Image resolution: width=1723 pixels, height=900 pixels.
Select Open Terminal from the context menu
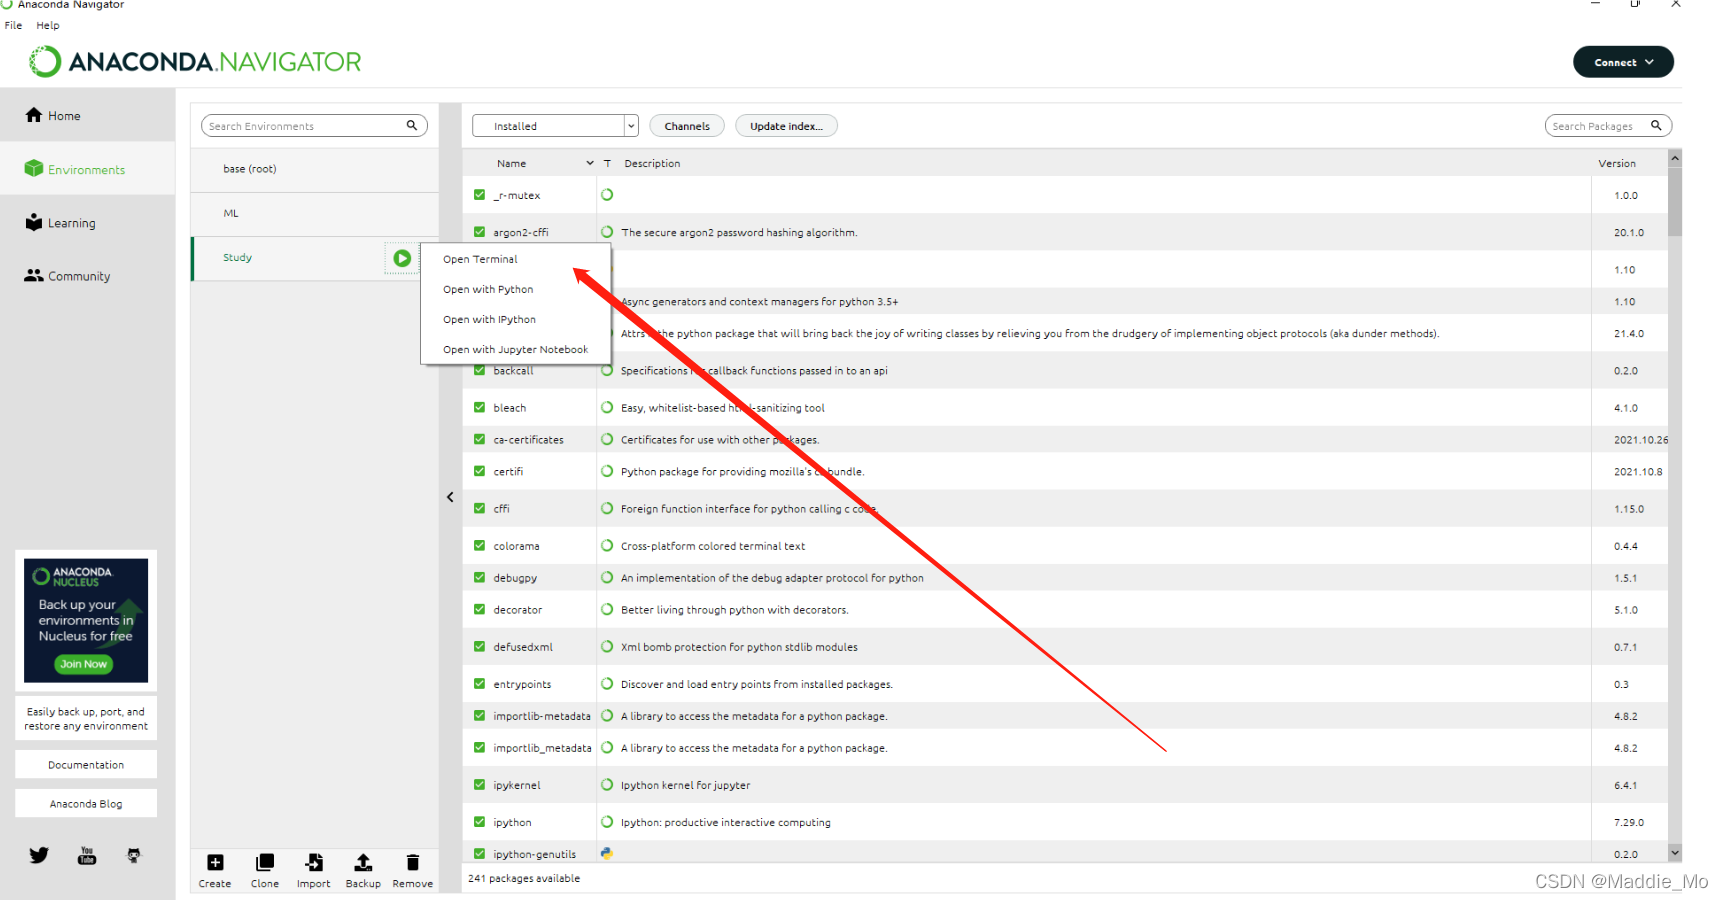pos(480,259)
